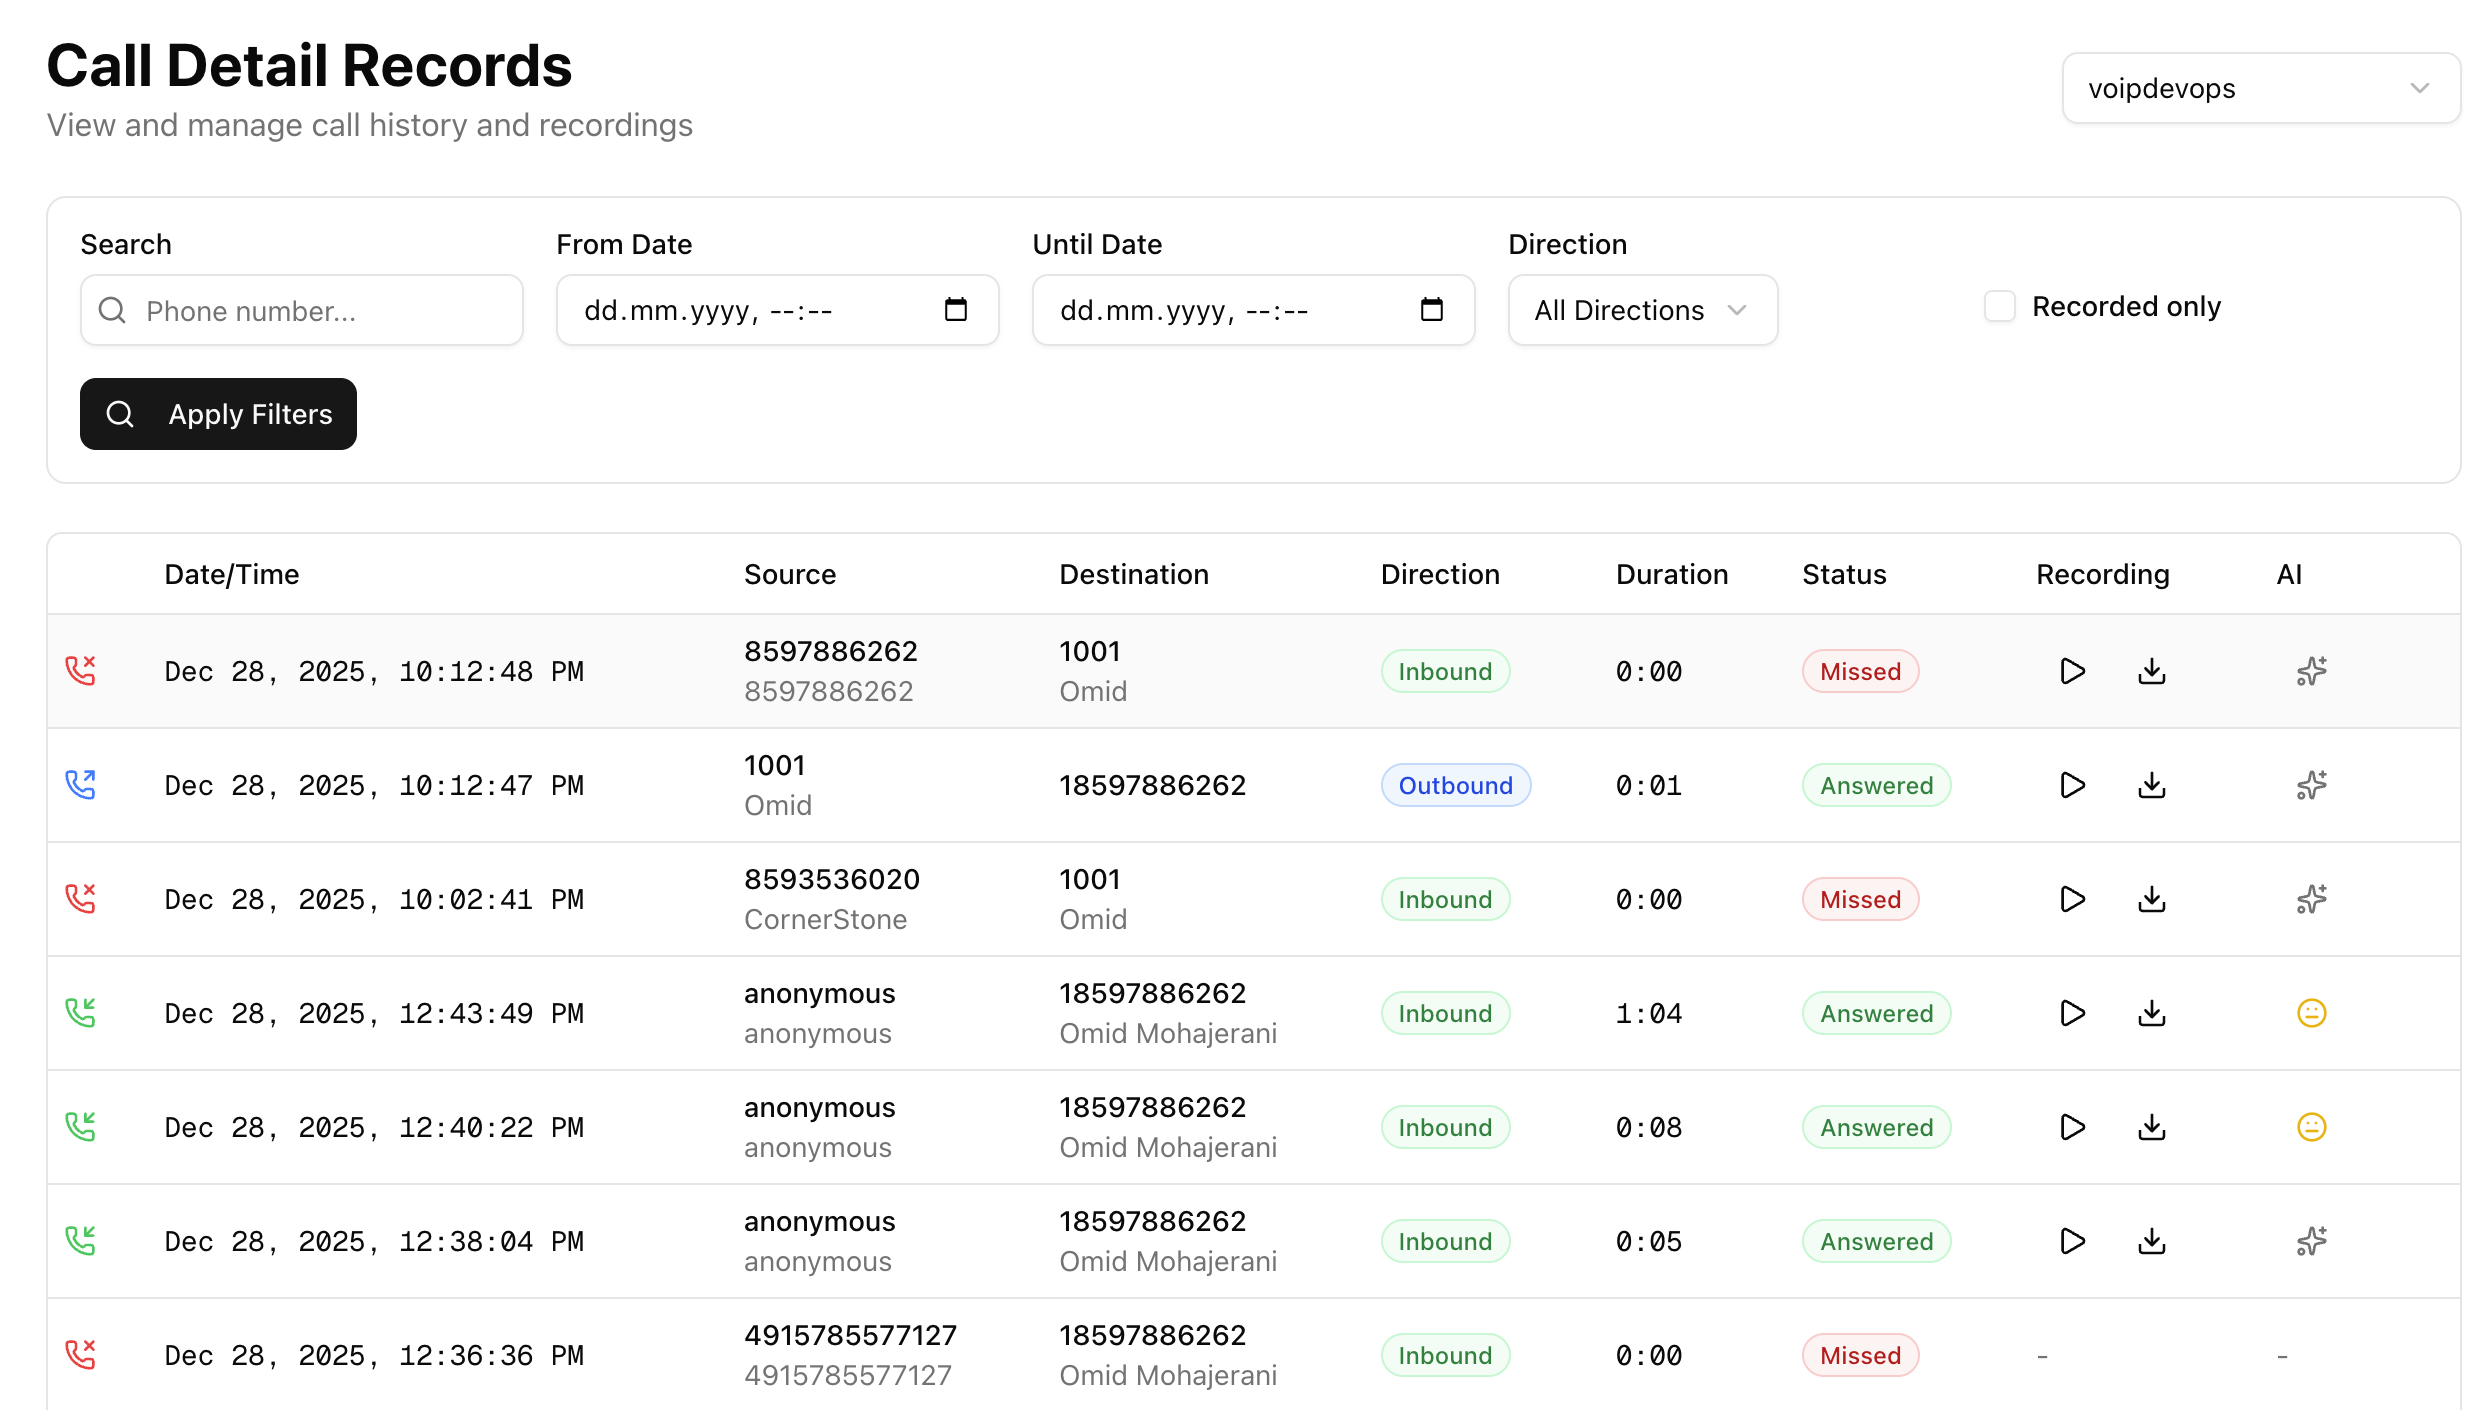Play the recording of the missed 10:12:48 PM call
Image resolution: width=2490 pixels, height=1410 pixels.
point(2071,671)
